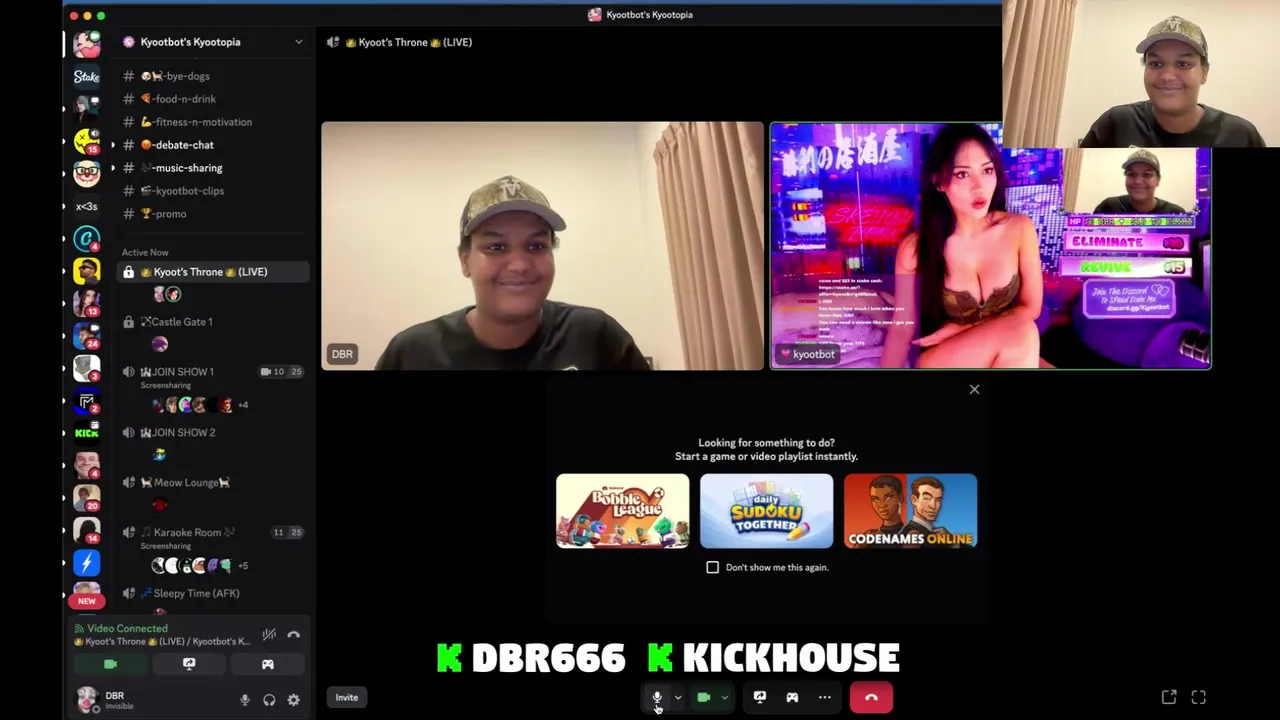Viewport: 1280px width, 720px height.
Task: Open the Stake server icon
Action: 87,76
